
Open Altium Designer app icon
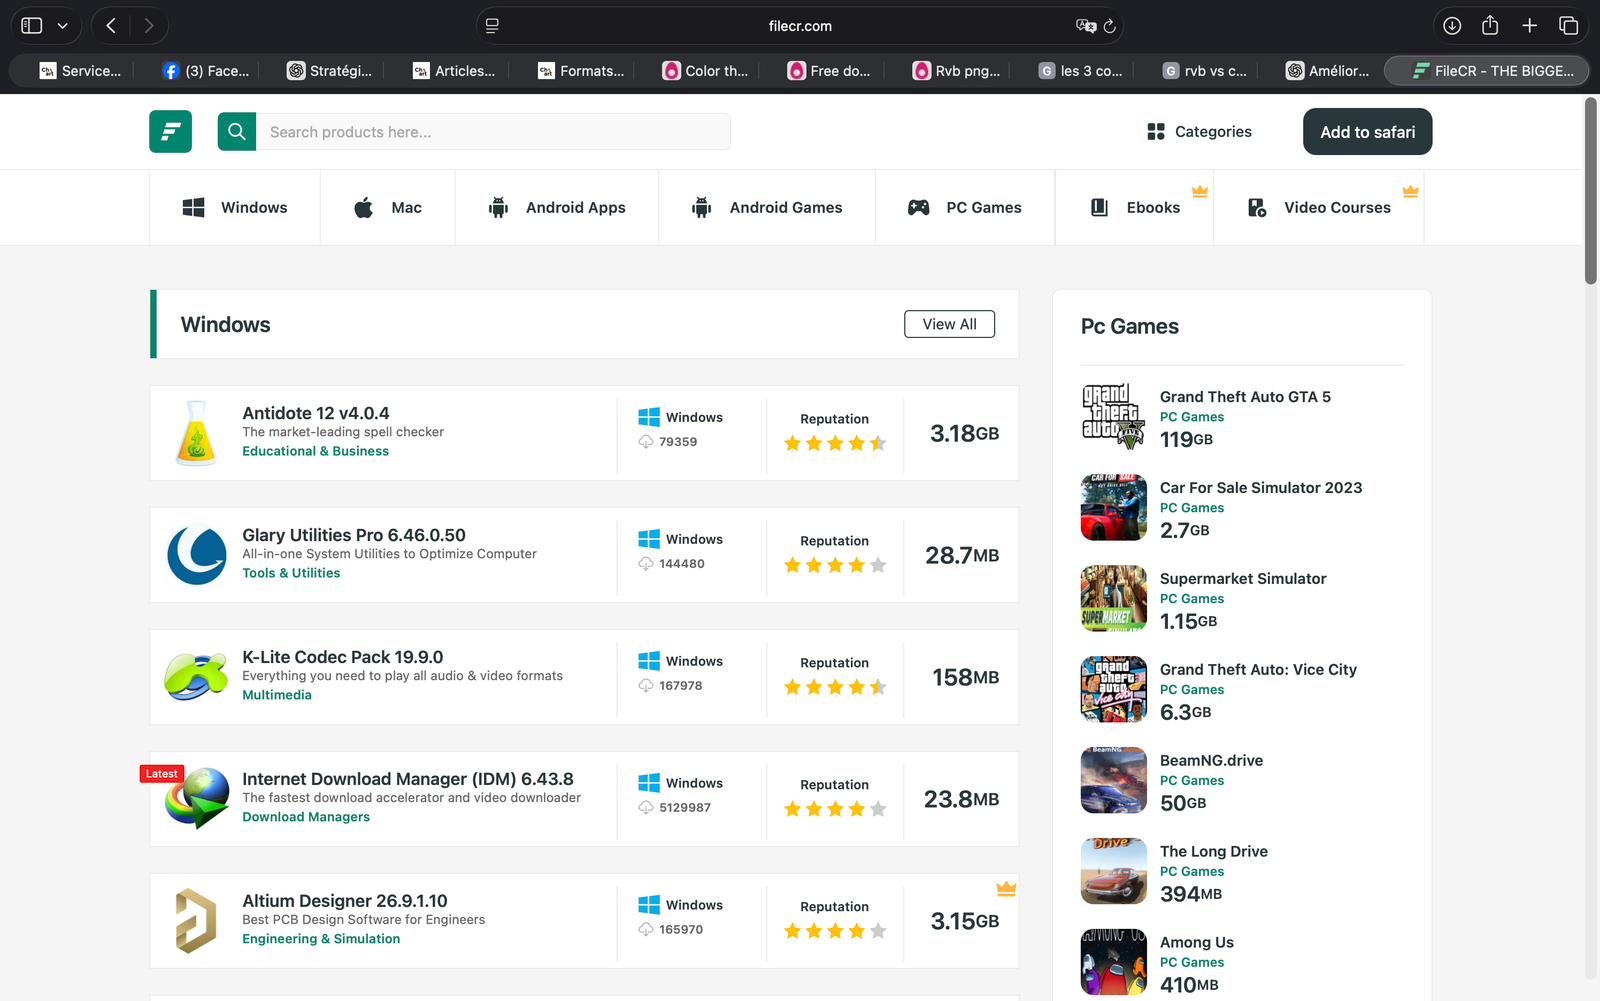[196, 921]
